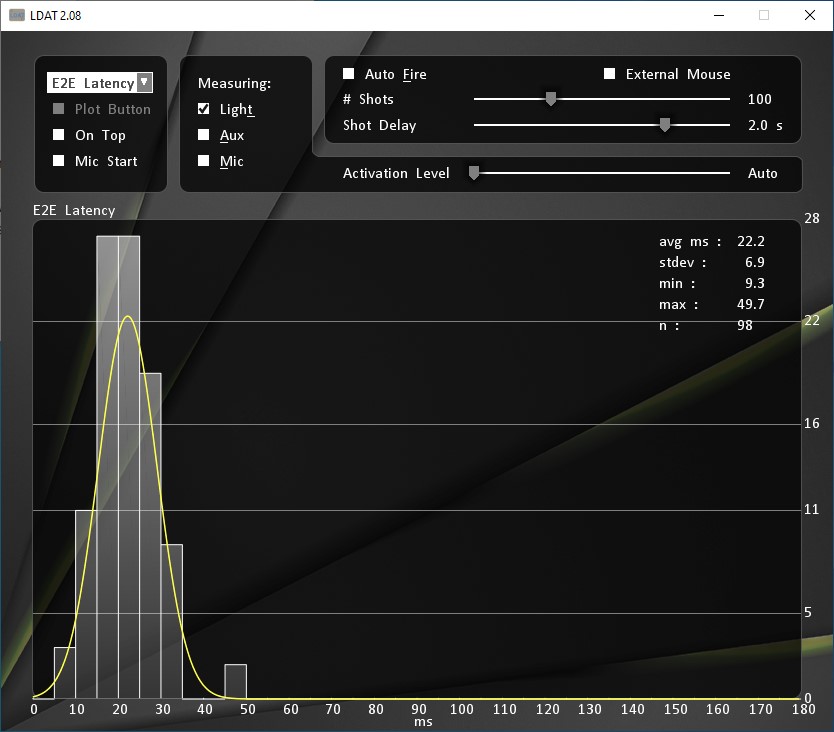Click the 'stdev : 6.9' statistic
Screen dimensions: 834x732
click(x=712, y=262)
